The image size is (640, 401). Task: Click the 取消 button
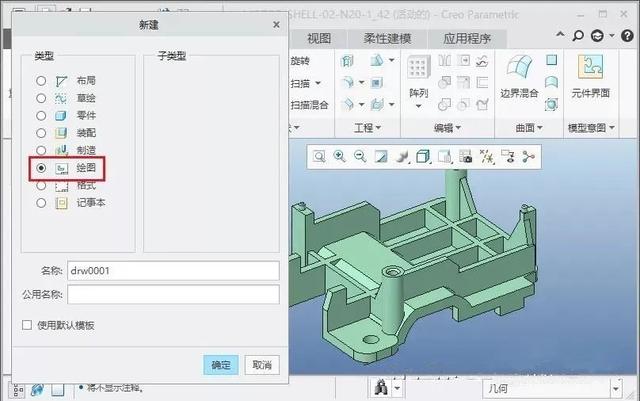[262, 365]
